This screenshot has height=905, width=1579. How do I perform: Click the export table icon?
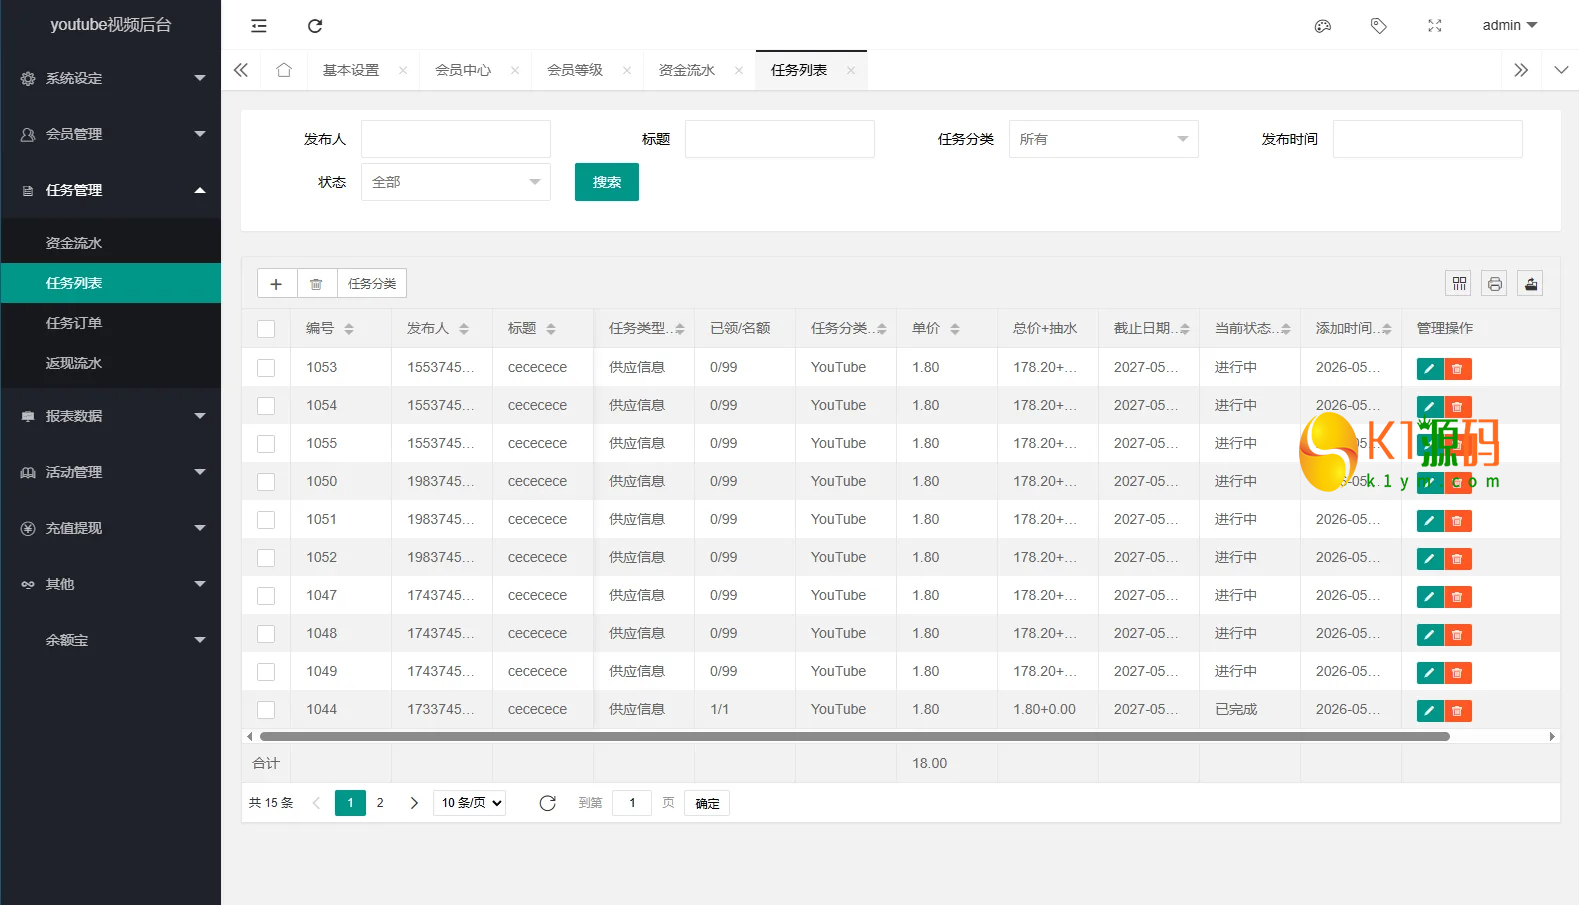click(1531, 284)
